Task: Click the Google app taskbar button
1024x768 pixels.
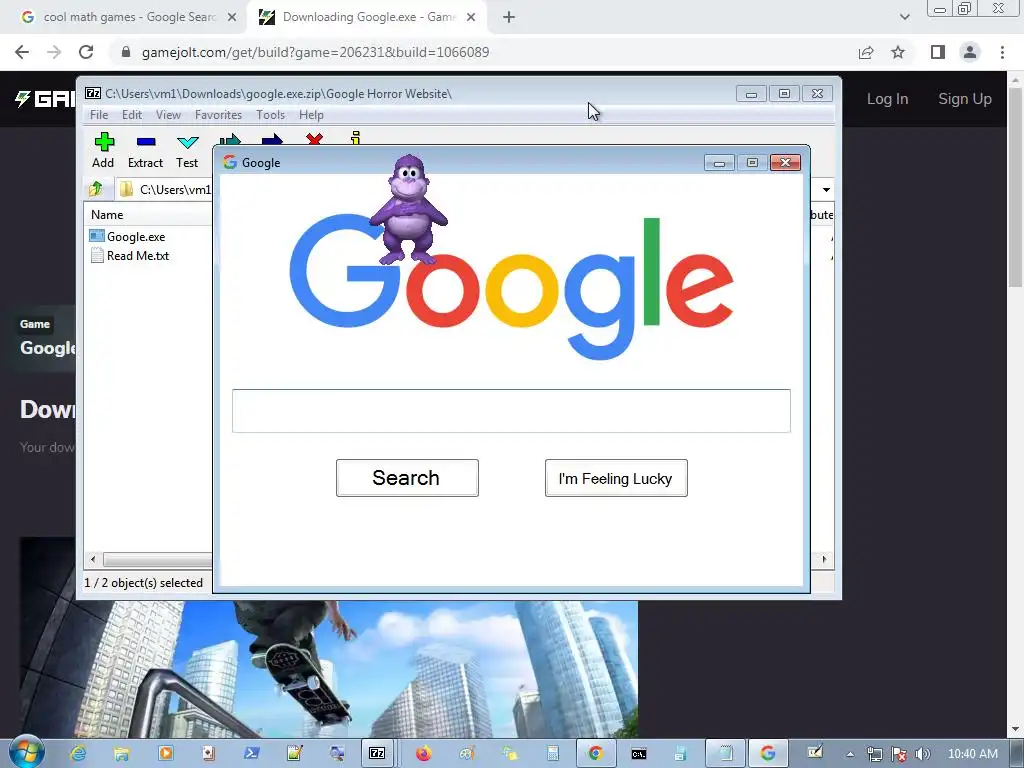Action: 767,754
